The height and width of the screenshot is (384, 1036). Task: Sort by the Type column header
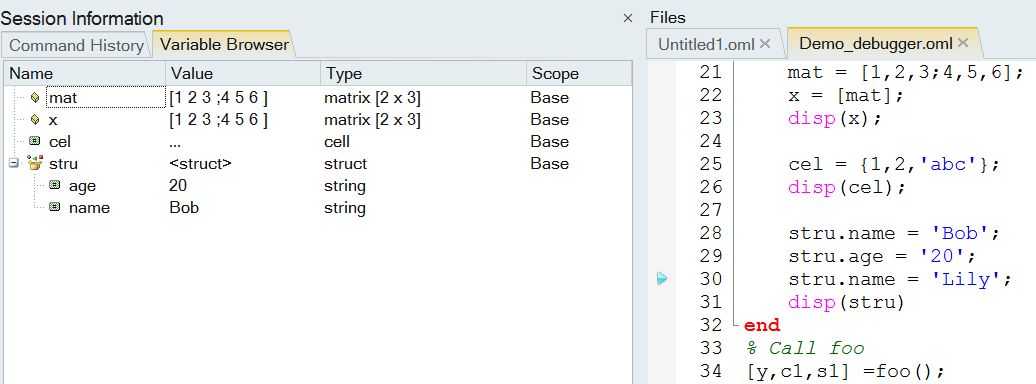point(424,73)
